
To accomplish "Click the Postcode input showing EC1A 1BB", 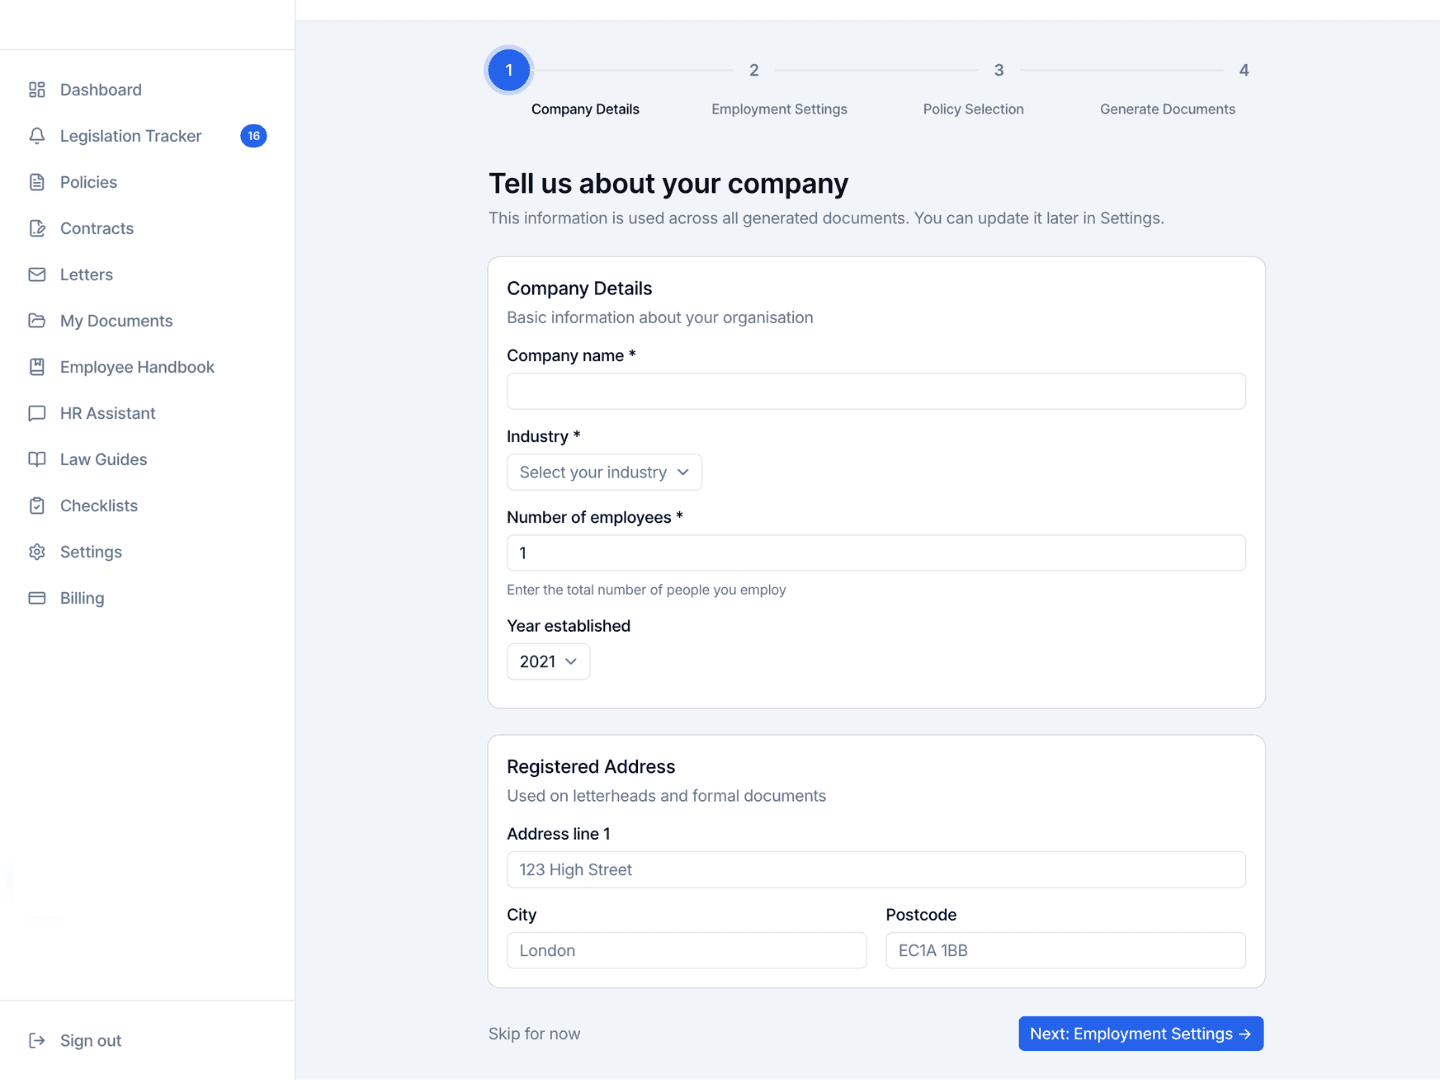I will click(1064, 950).
